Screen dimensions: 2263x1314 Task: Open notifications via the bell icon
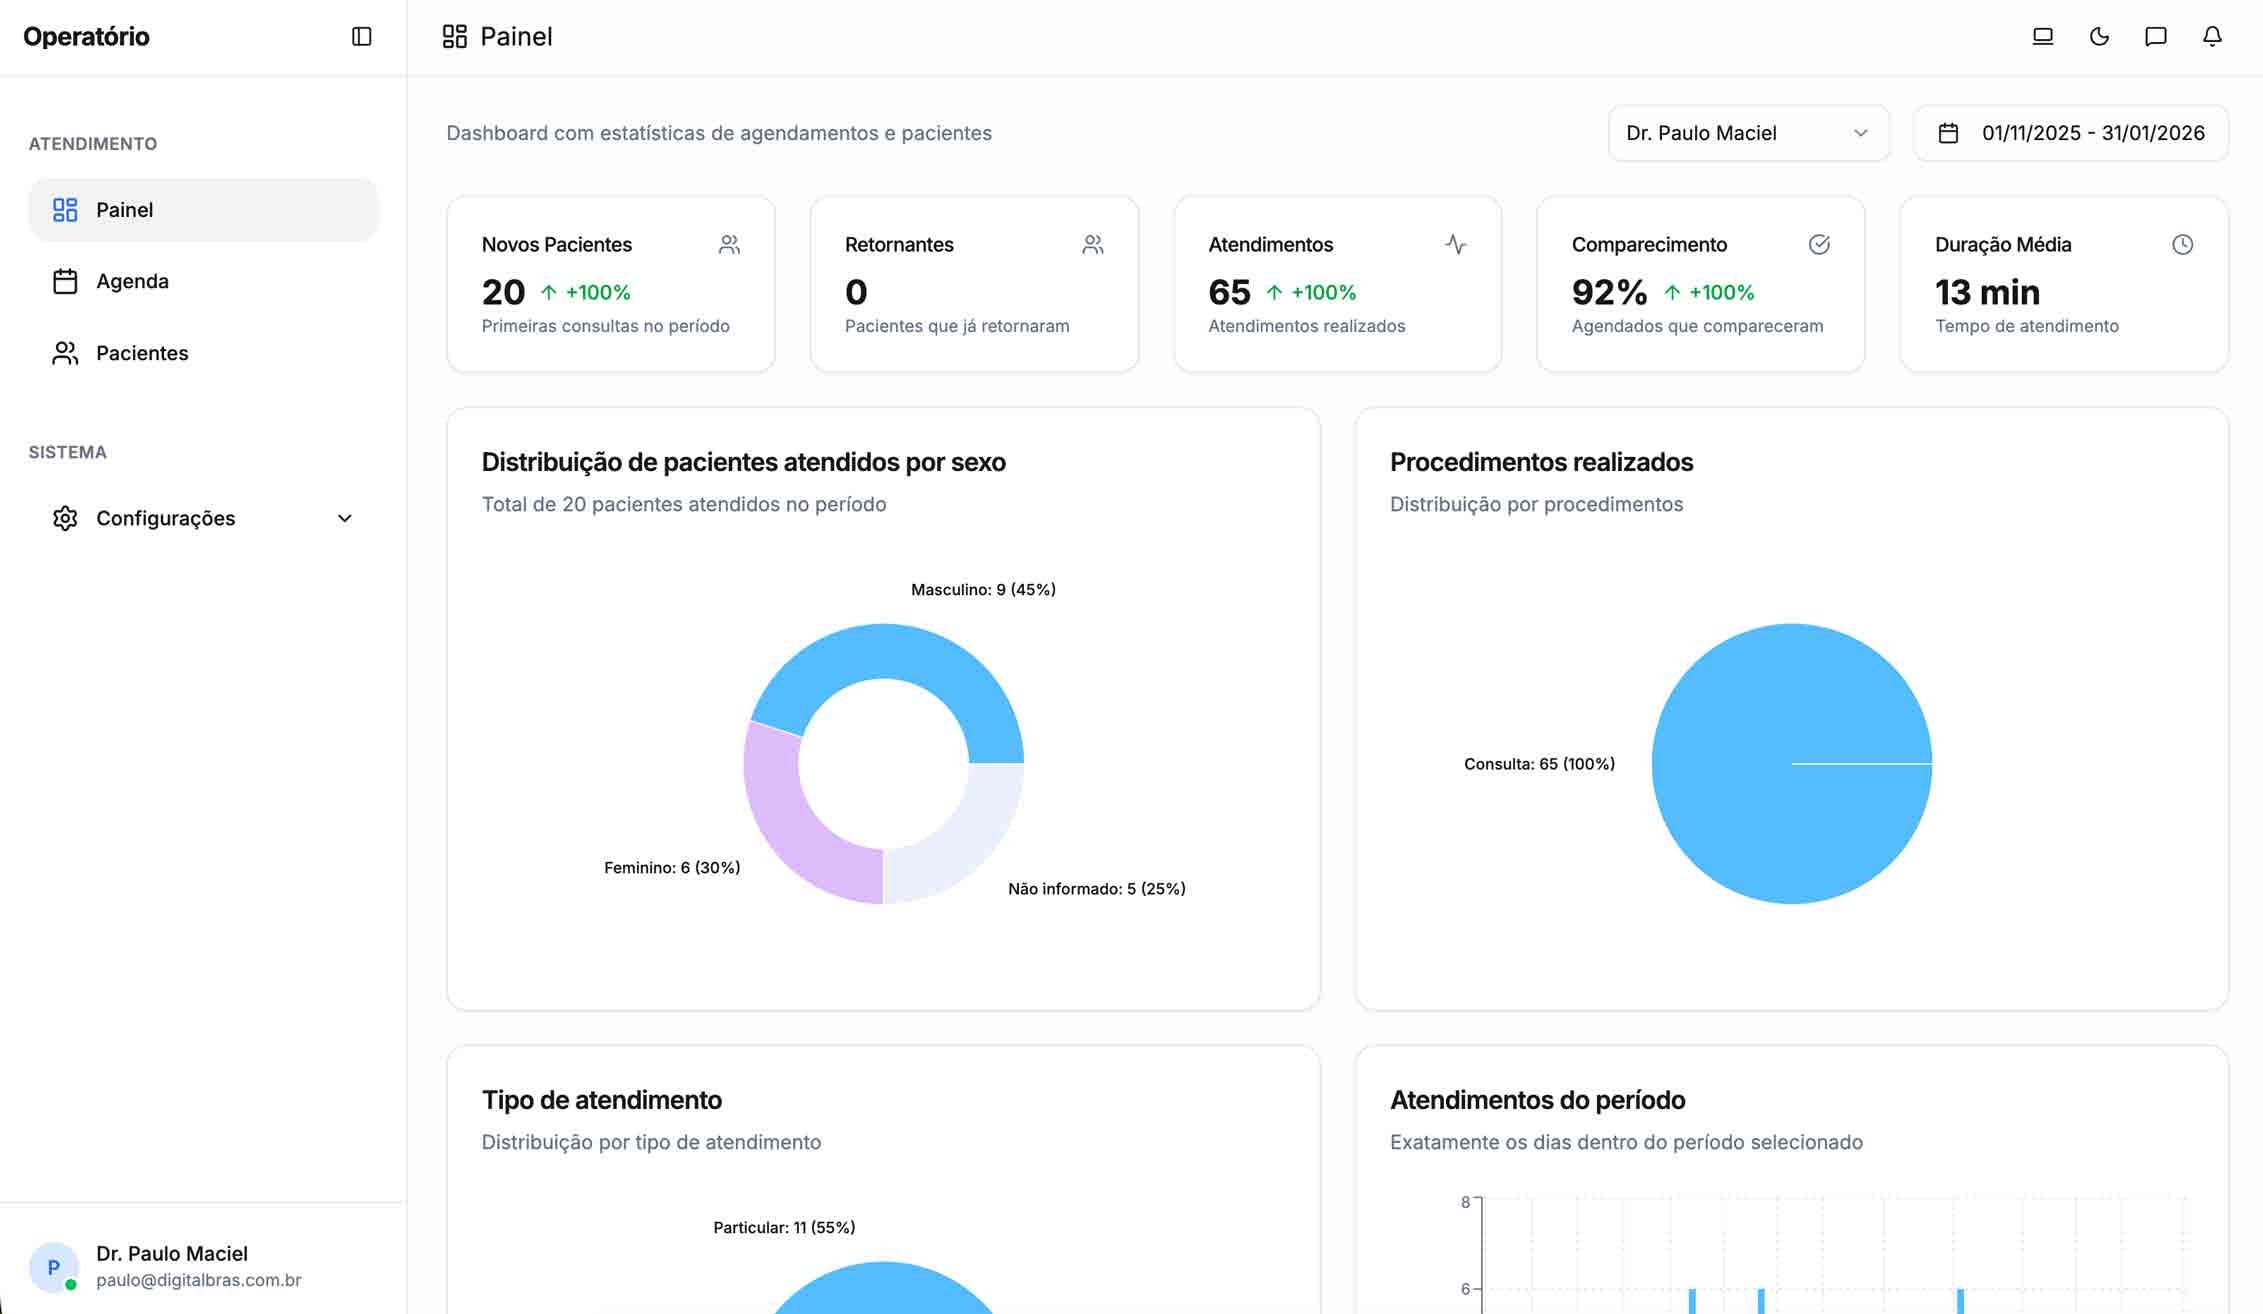coord(2211,36)
